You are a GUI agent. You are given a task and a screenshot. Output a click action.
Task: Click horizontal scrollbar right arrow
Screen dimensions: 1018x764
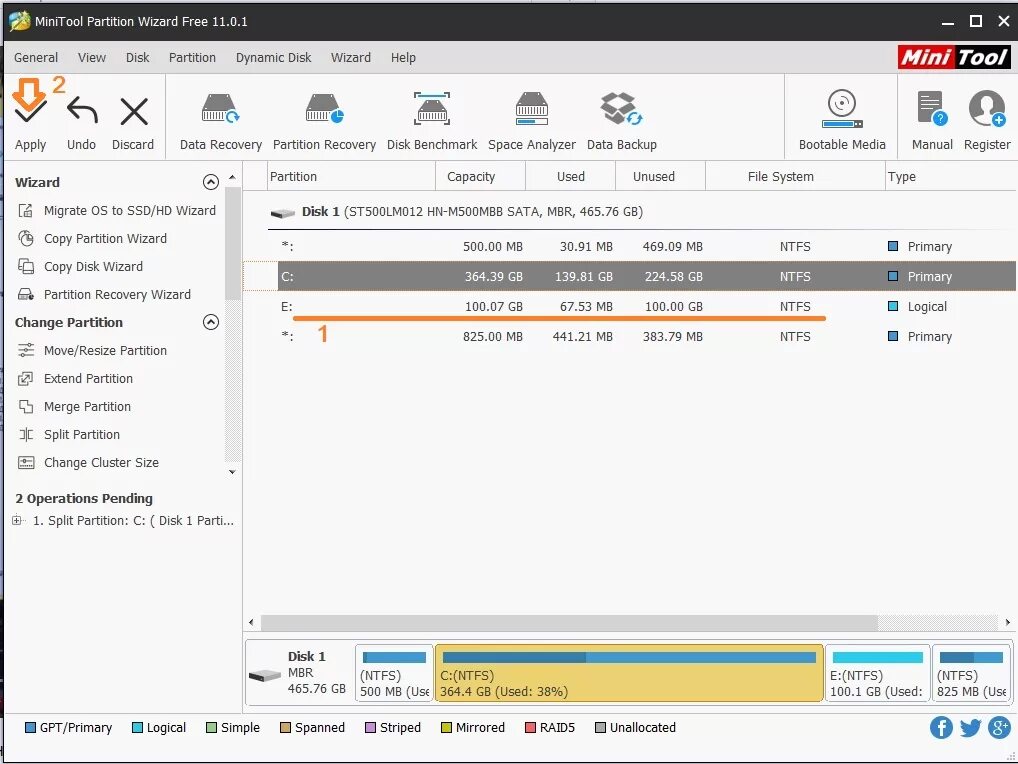tap(1008, 622)
